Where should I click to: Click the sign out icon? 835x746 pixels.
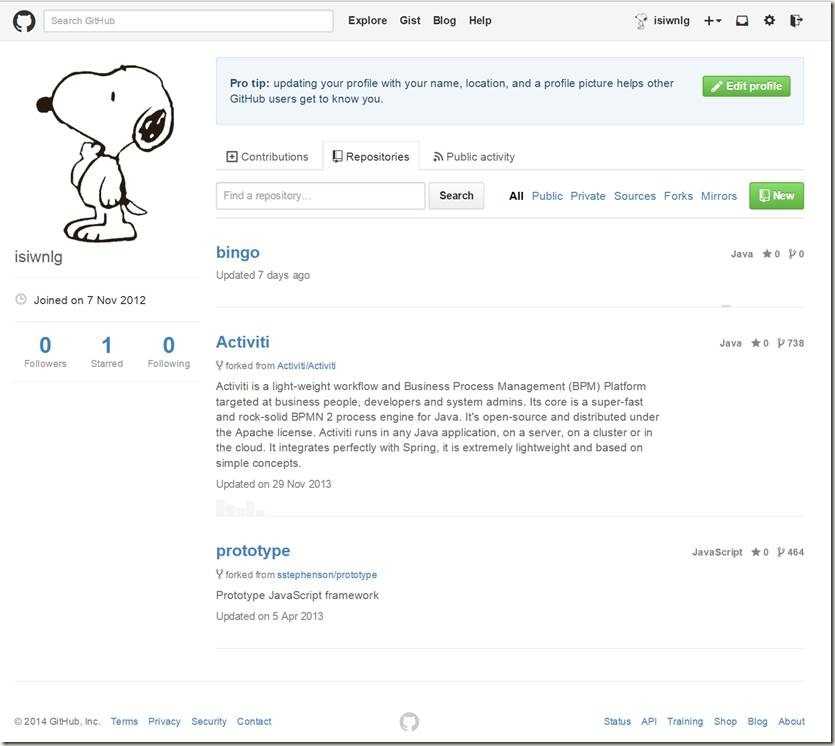click(x=796, y=21)
